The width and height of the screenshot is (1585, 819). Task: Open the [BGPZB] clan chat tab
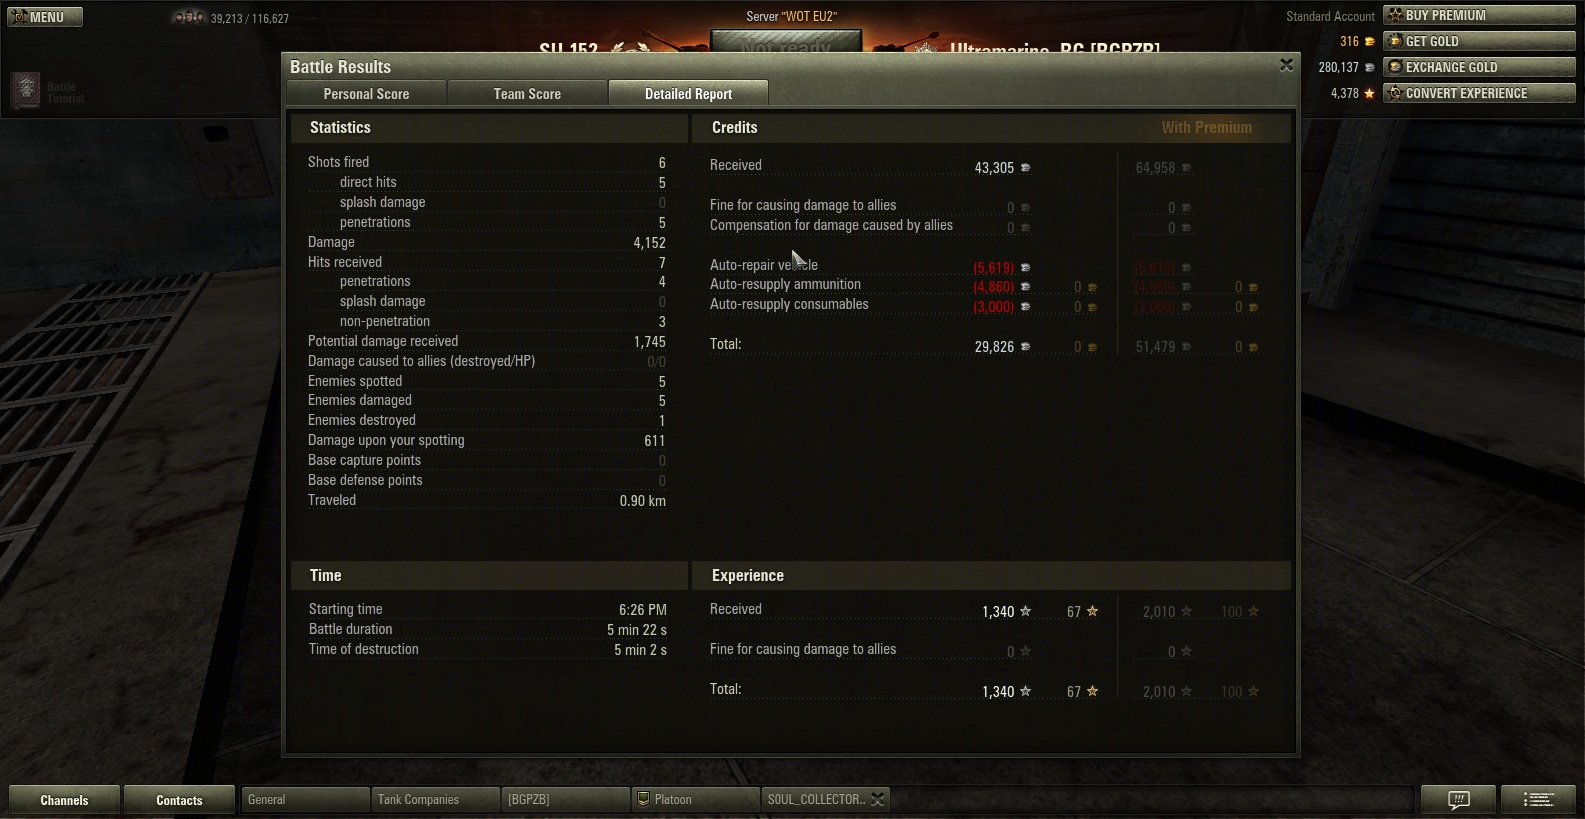click(x=566, y=799)
